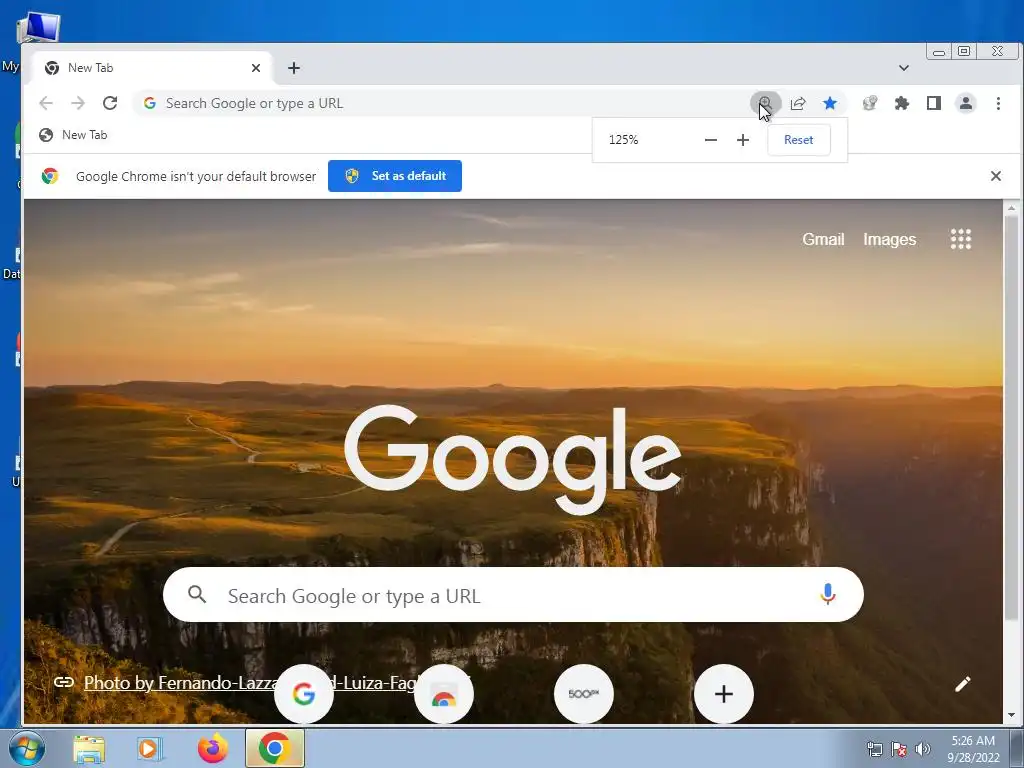Dismiss the default browser infobar
The width and height of the screenshot is (1024, 768).
pyautogui.click(x=995, y=176)
